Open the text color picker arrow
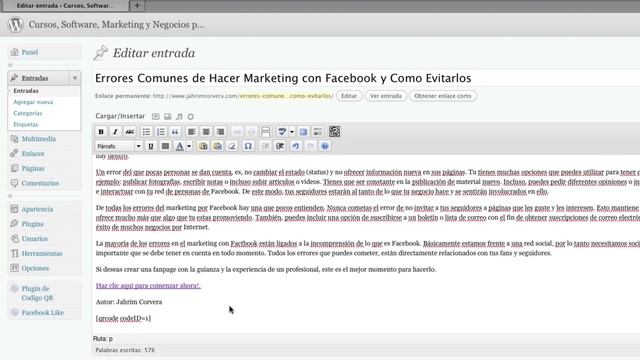This screenshot has width=640, height=360. click(x=189, y=146)
